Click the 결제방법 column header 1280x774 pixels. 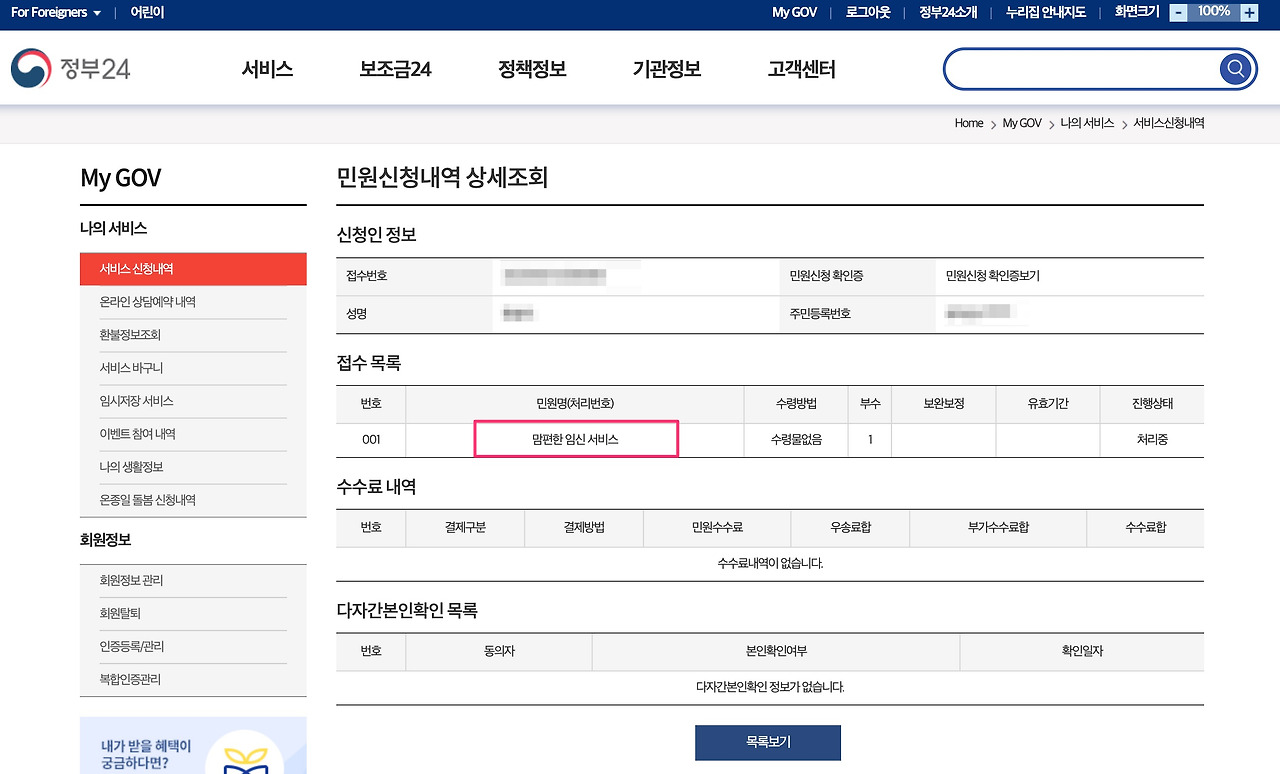pos(584,527)
